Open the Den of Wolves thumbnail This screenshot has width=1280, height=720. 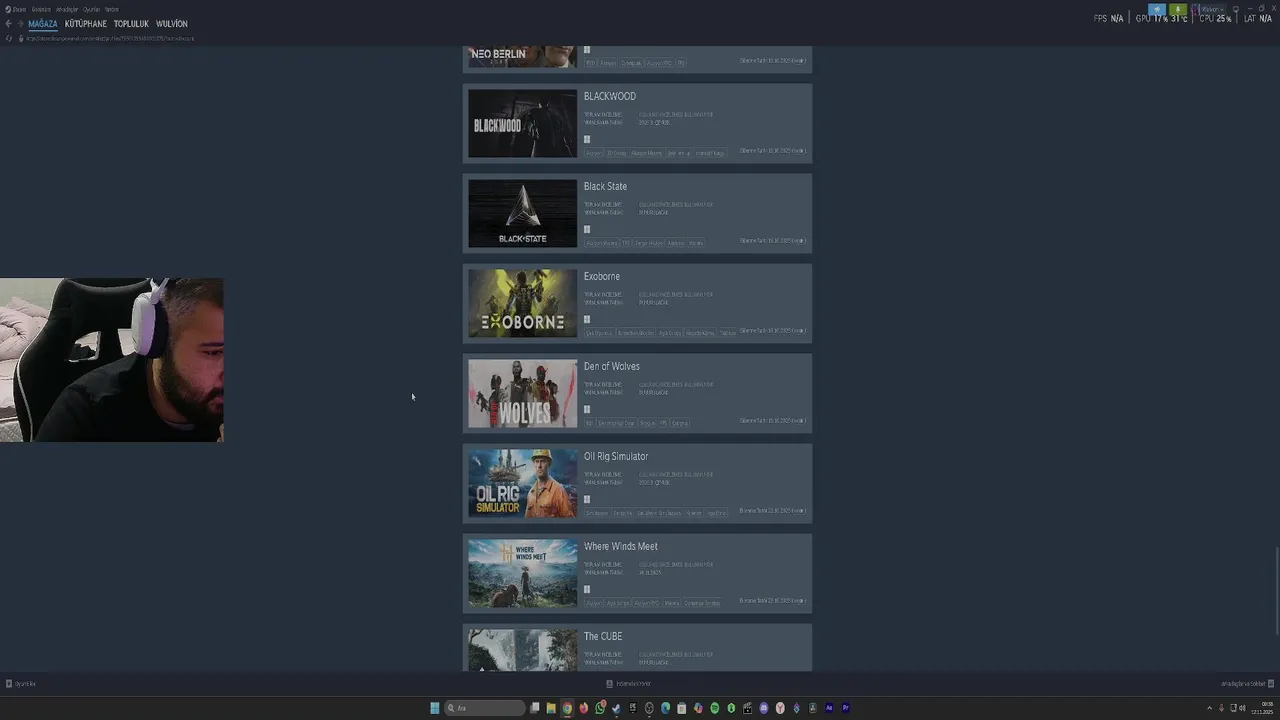[x=523, y=393]
